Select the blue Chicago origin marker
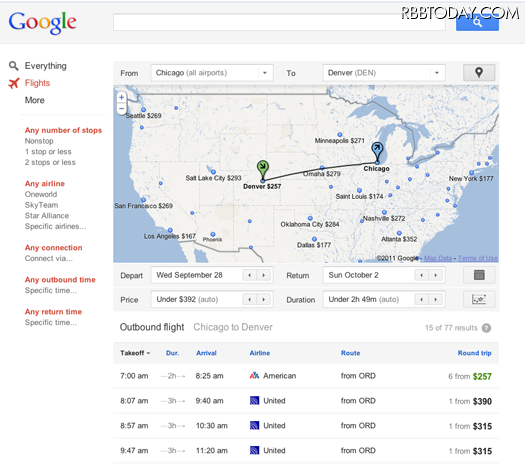 pyautogui.click(x=377, y=151)
